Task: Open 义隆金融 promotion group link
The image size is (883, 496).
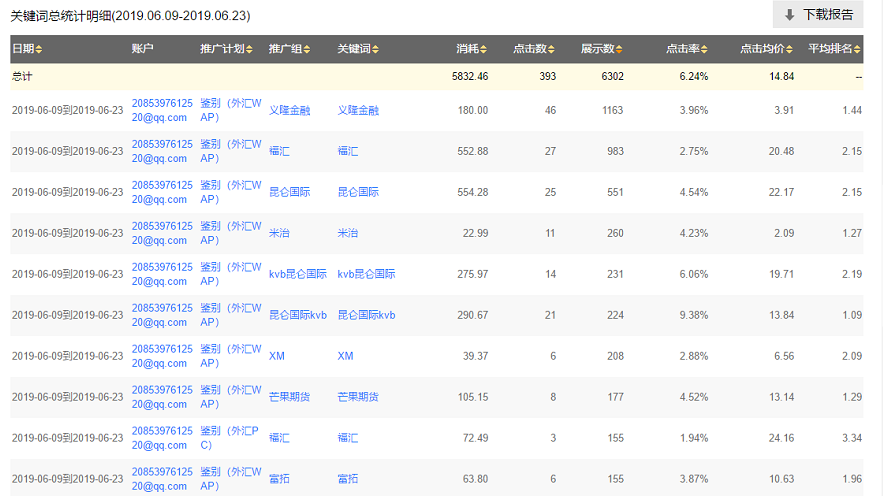Action: click(289, 110)
